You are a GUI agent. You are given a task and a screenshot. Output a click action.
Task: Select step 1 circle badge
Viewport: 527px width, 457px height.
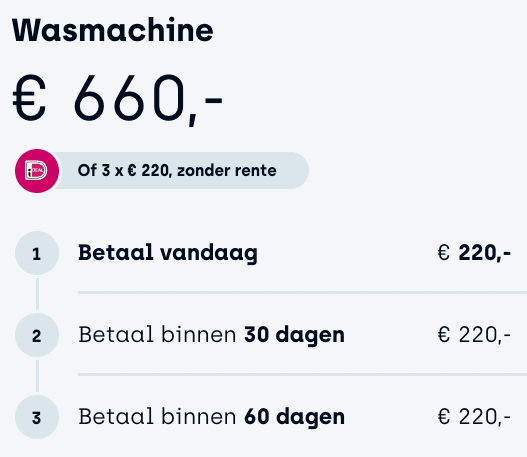click(x=37, y=253)
